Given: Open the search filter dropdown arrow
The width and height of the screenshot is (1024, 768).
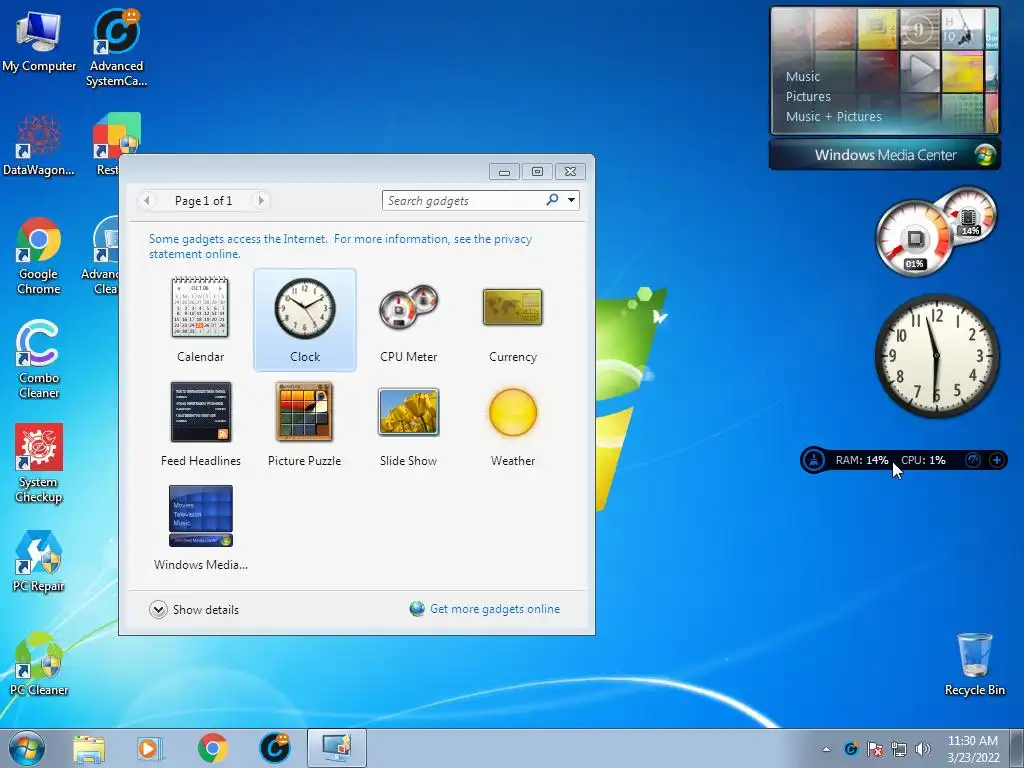Looking at the screenshot, I should 571,200.
